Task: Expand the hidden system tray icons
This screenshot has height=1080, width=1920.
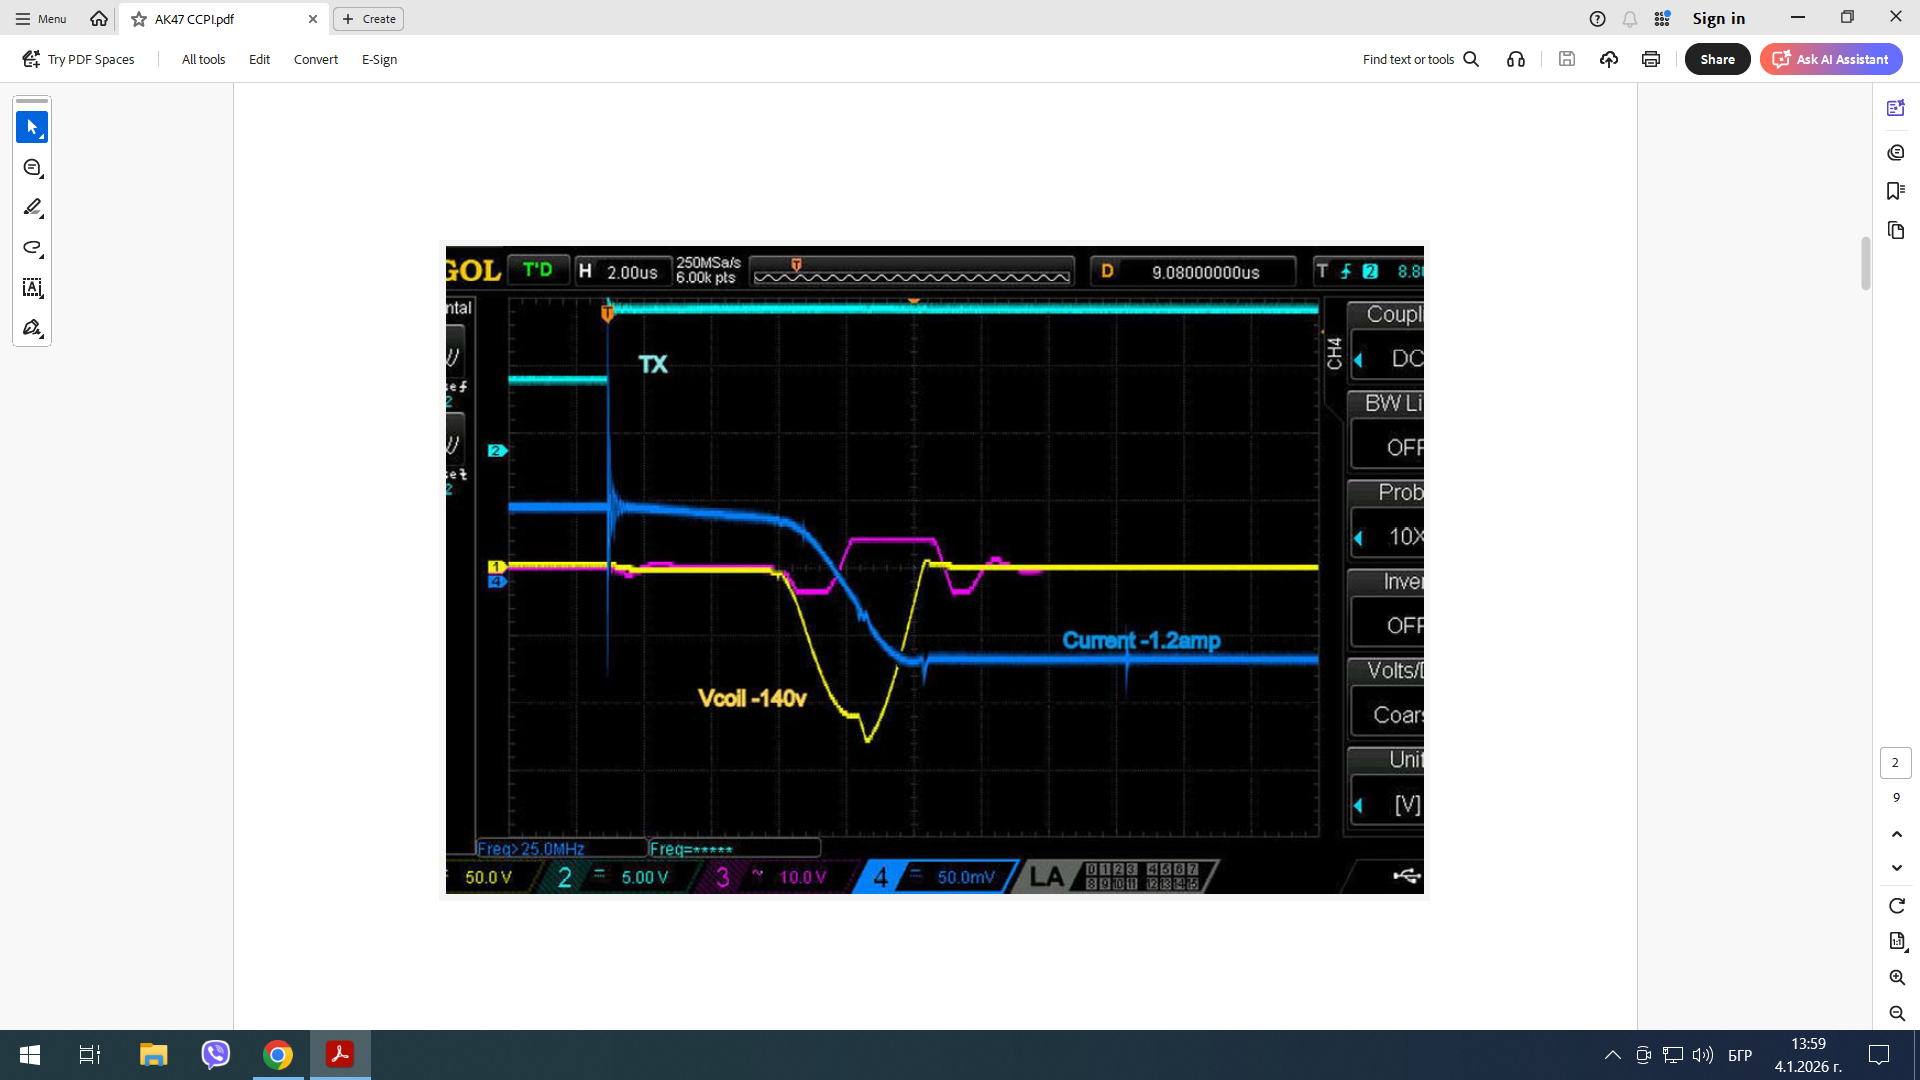Action: 1612,1055
